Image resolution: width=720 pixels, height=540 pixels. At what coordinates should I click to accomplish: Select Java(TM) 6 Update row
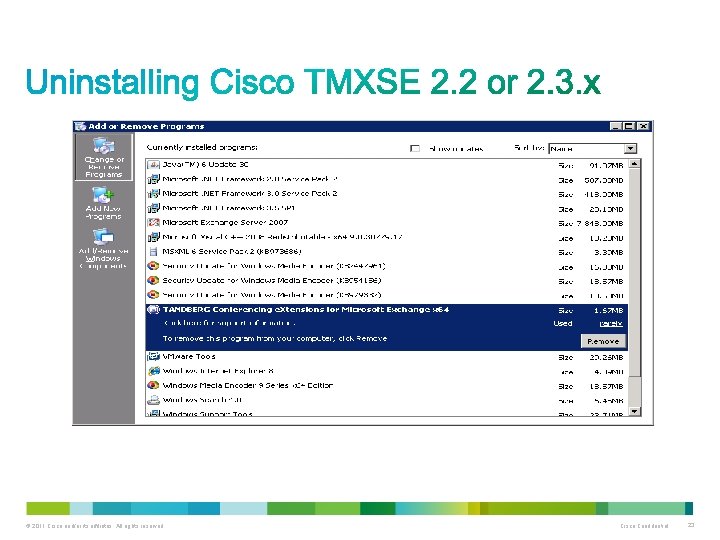[387, 164]
